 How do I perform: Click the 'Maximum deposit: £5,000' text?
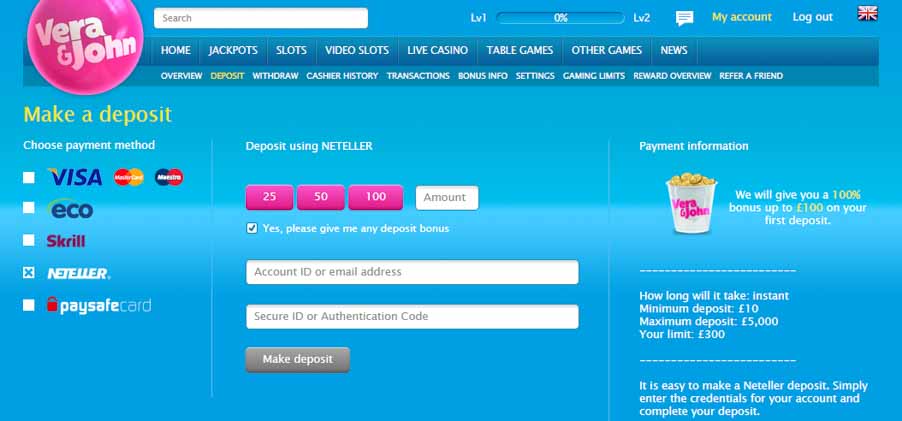coord(709,322)
